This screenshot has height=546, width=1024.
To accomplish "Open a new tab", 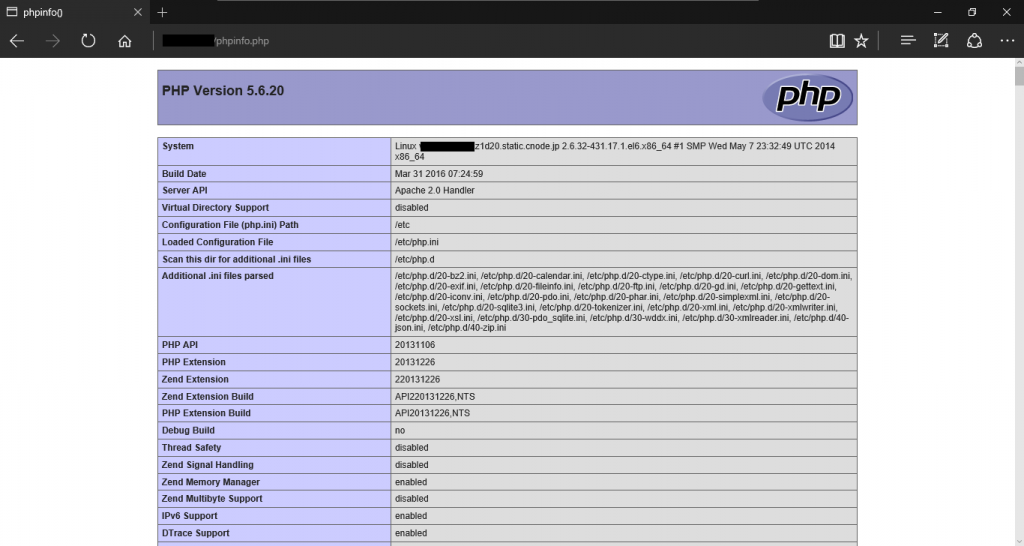I will coord(162,12).
